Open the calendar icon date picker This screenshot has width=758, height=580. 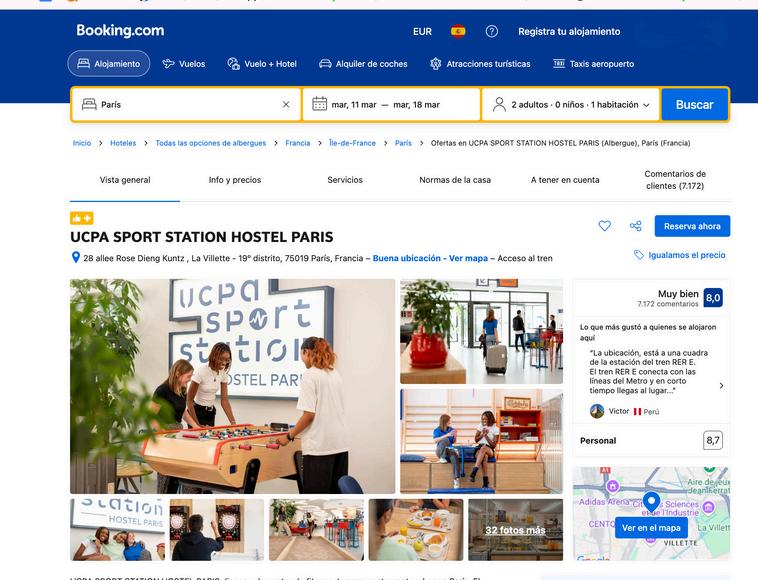(320, 104)
